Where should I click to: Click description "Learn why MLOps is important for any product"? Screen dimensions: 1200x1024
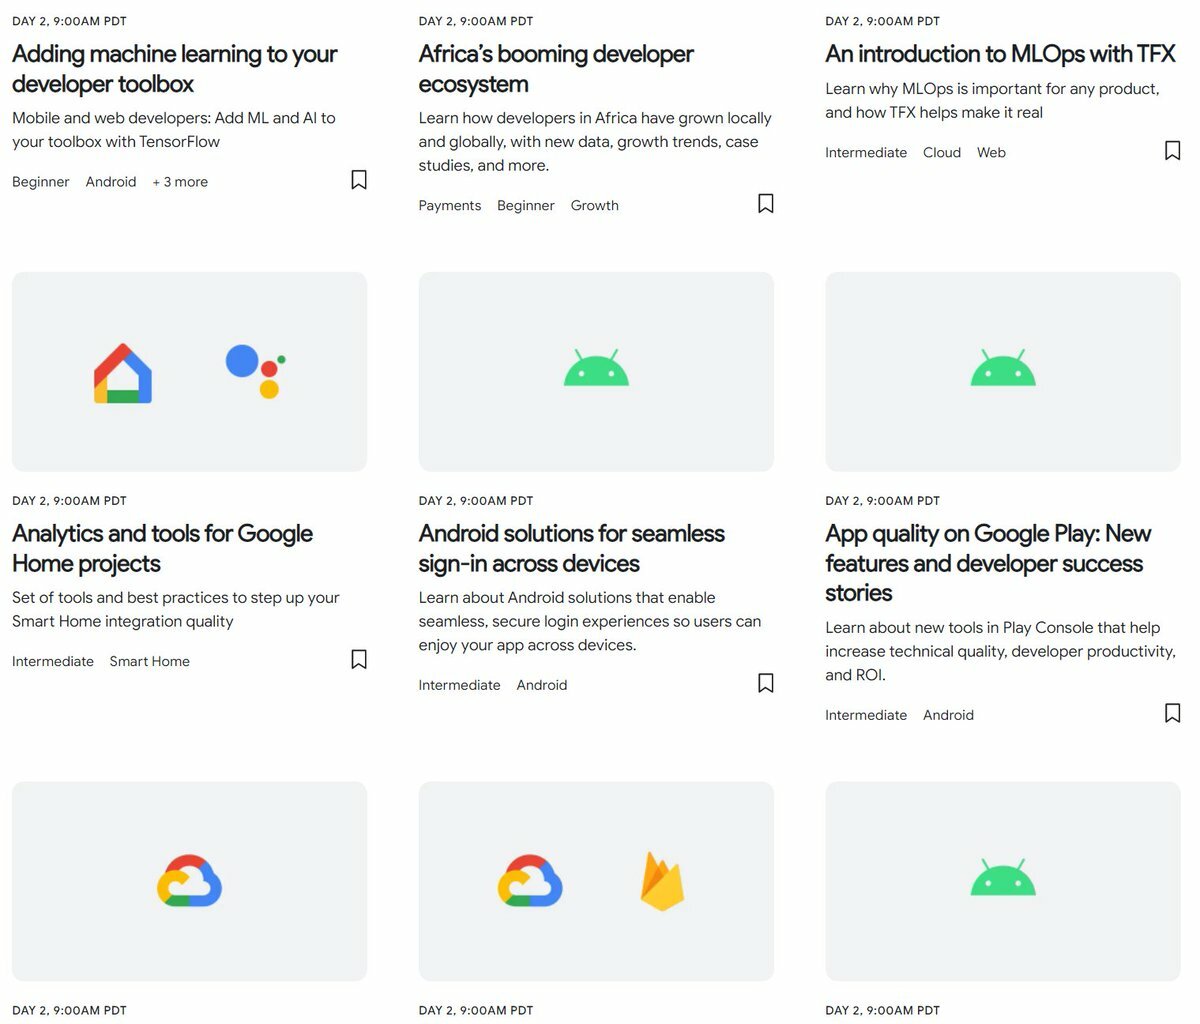pos(992,101)
